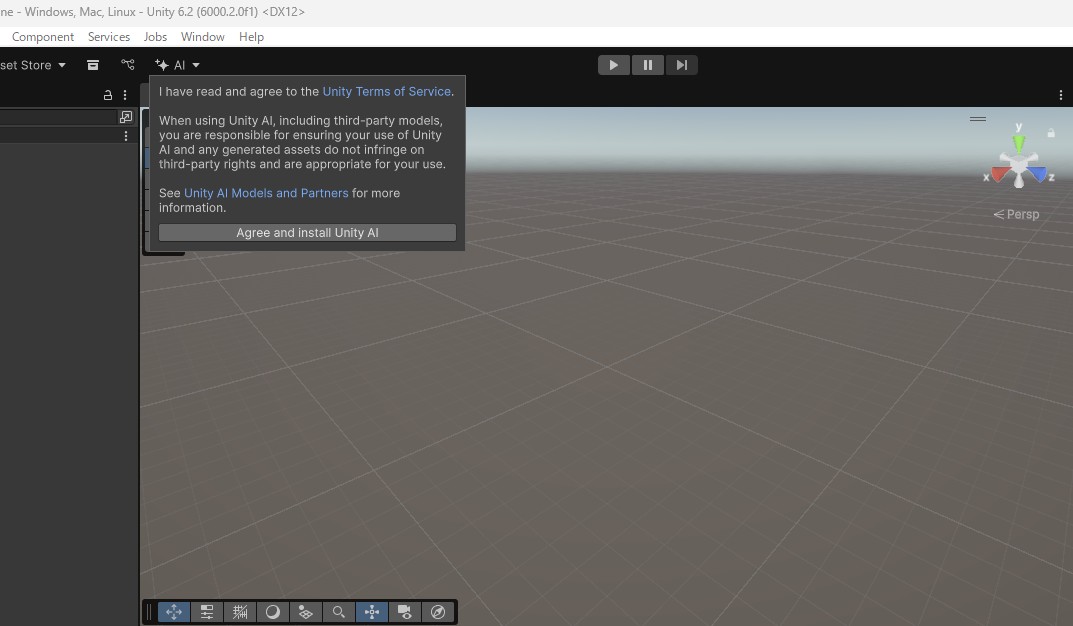The image size is (1073, 626).
Task: Open the Services menu
Action: [109, 37]
